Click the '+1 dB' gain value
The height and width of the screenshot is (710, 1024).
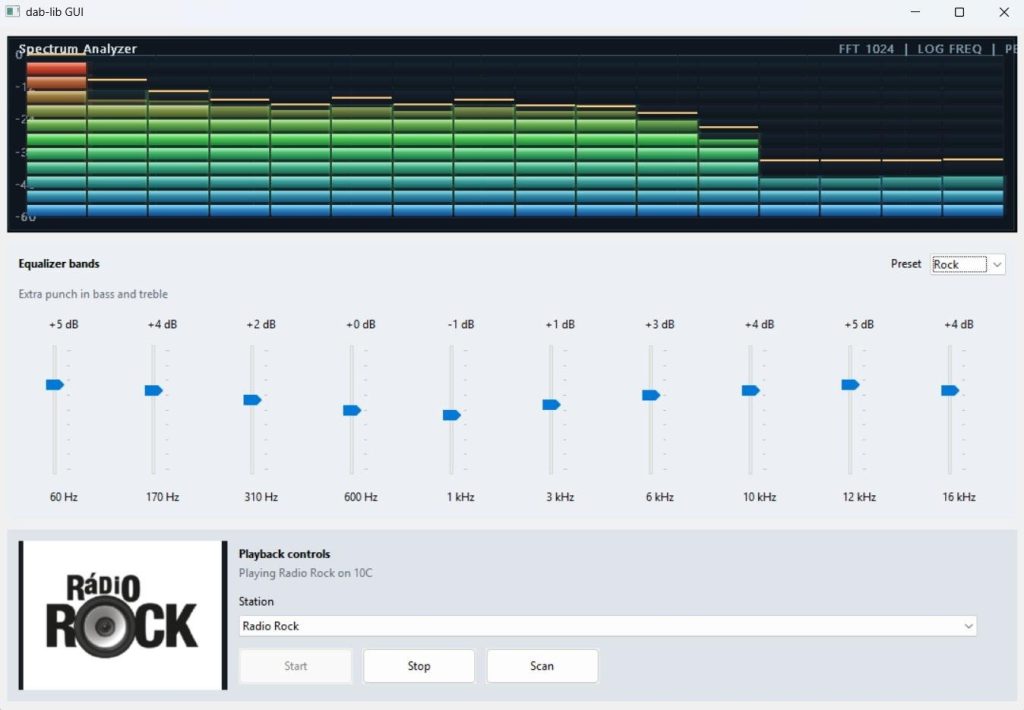click(560, 325)
